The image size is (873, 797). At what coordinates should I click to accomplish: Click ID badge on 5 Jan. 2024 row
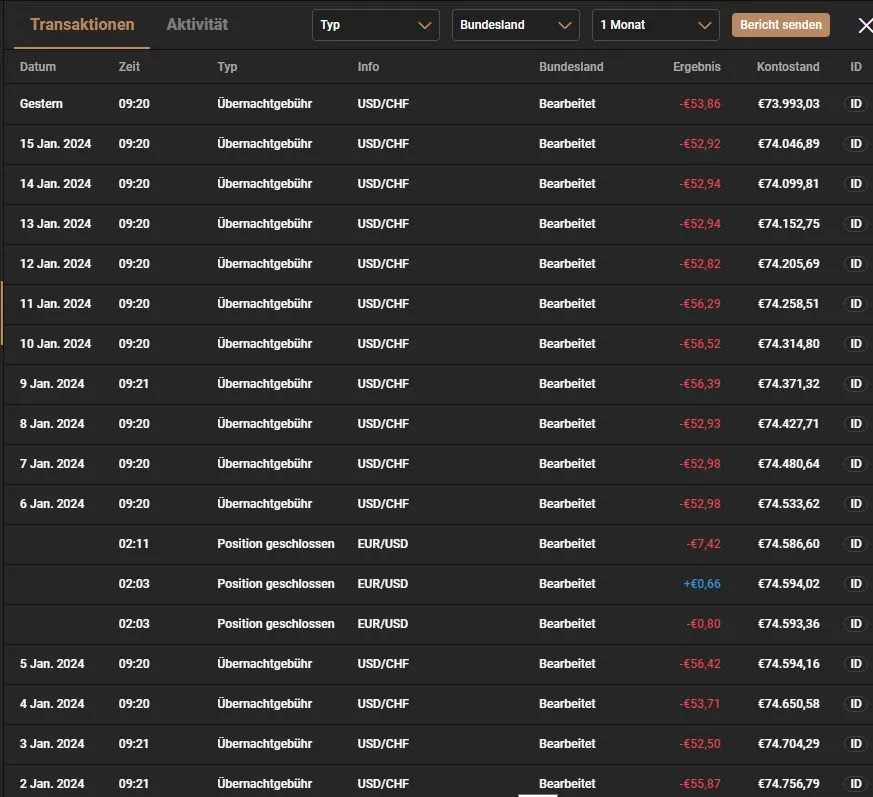pyautogui.click(x=855, y=664)
